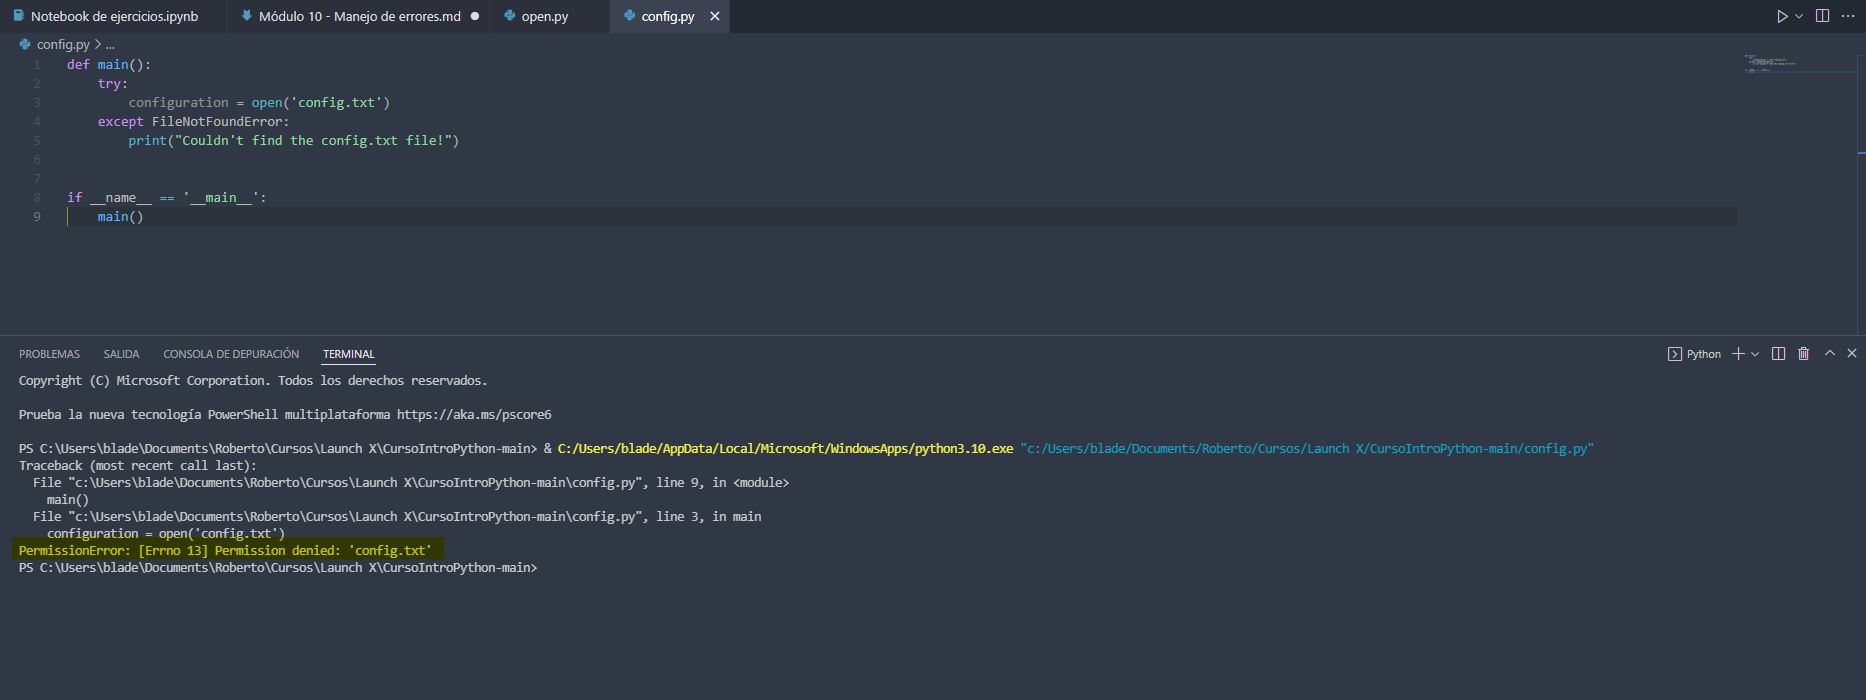Open the editor more actions menu

click(1847, 16)
